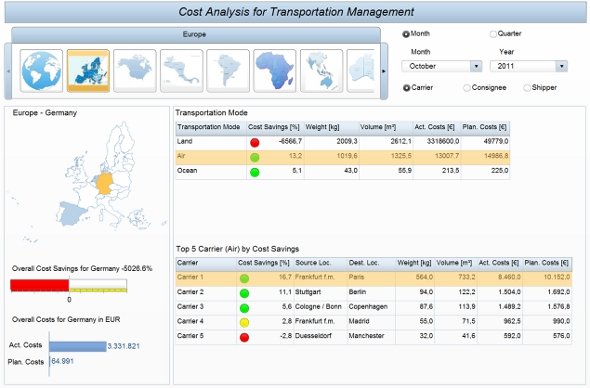Select the World globe region icon
The image size is (590, 388).
tap(41, 71)
